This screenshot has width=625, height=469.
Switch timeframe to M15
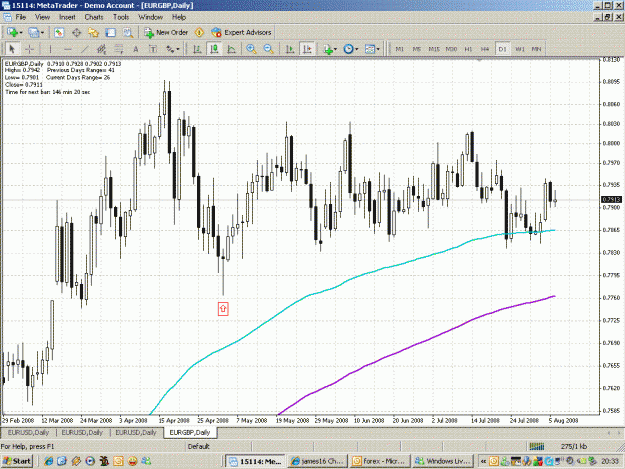pos(434,49)
